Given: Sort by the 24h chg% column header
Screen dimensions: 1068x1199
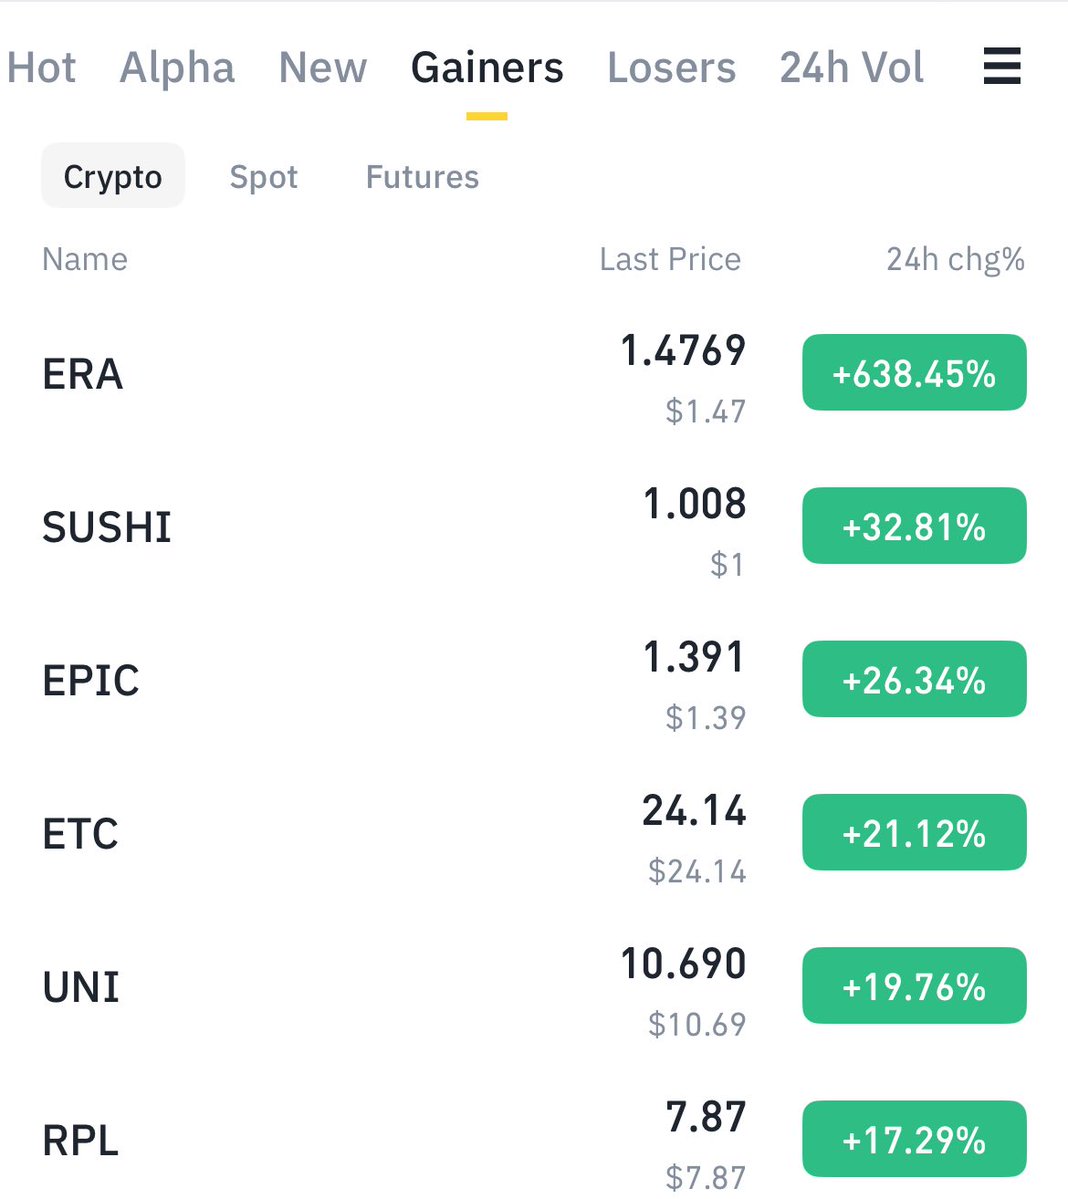Looking at the screenshot, I should [956, 259].
